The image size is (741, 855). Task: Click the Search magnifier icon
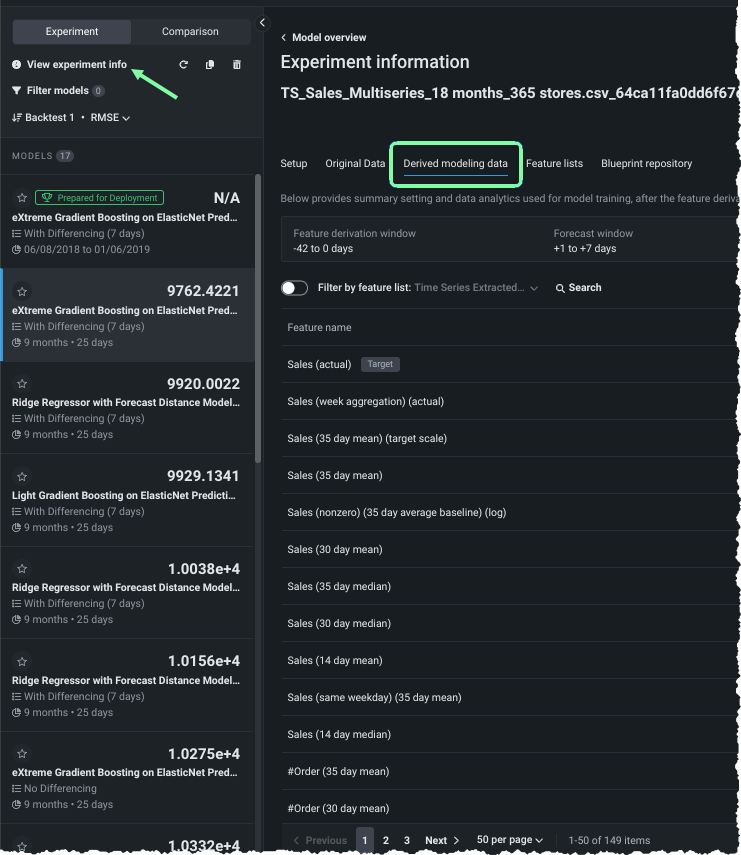coord(561,288)
